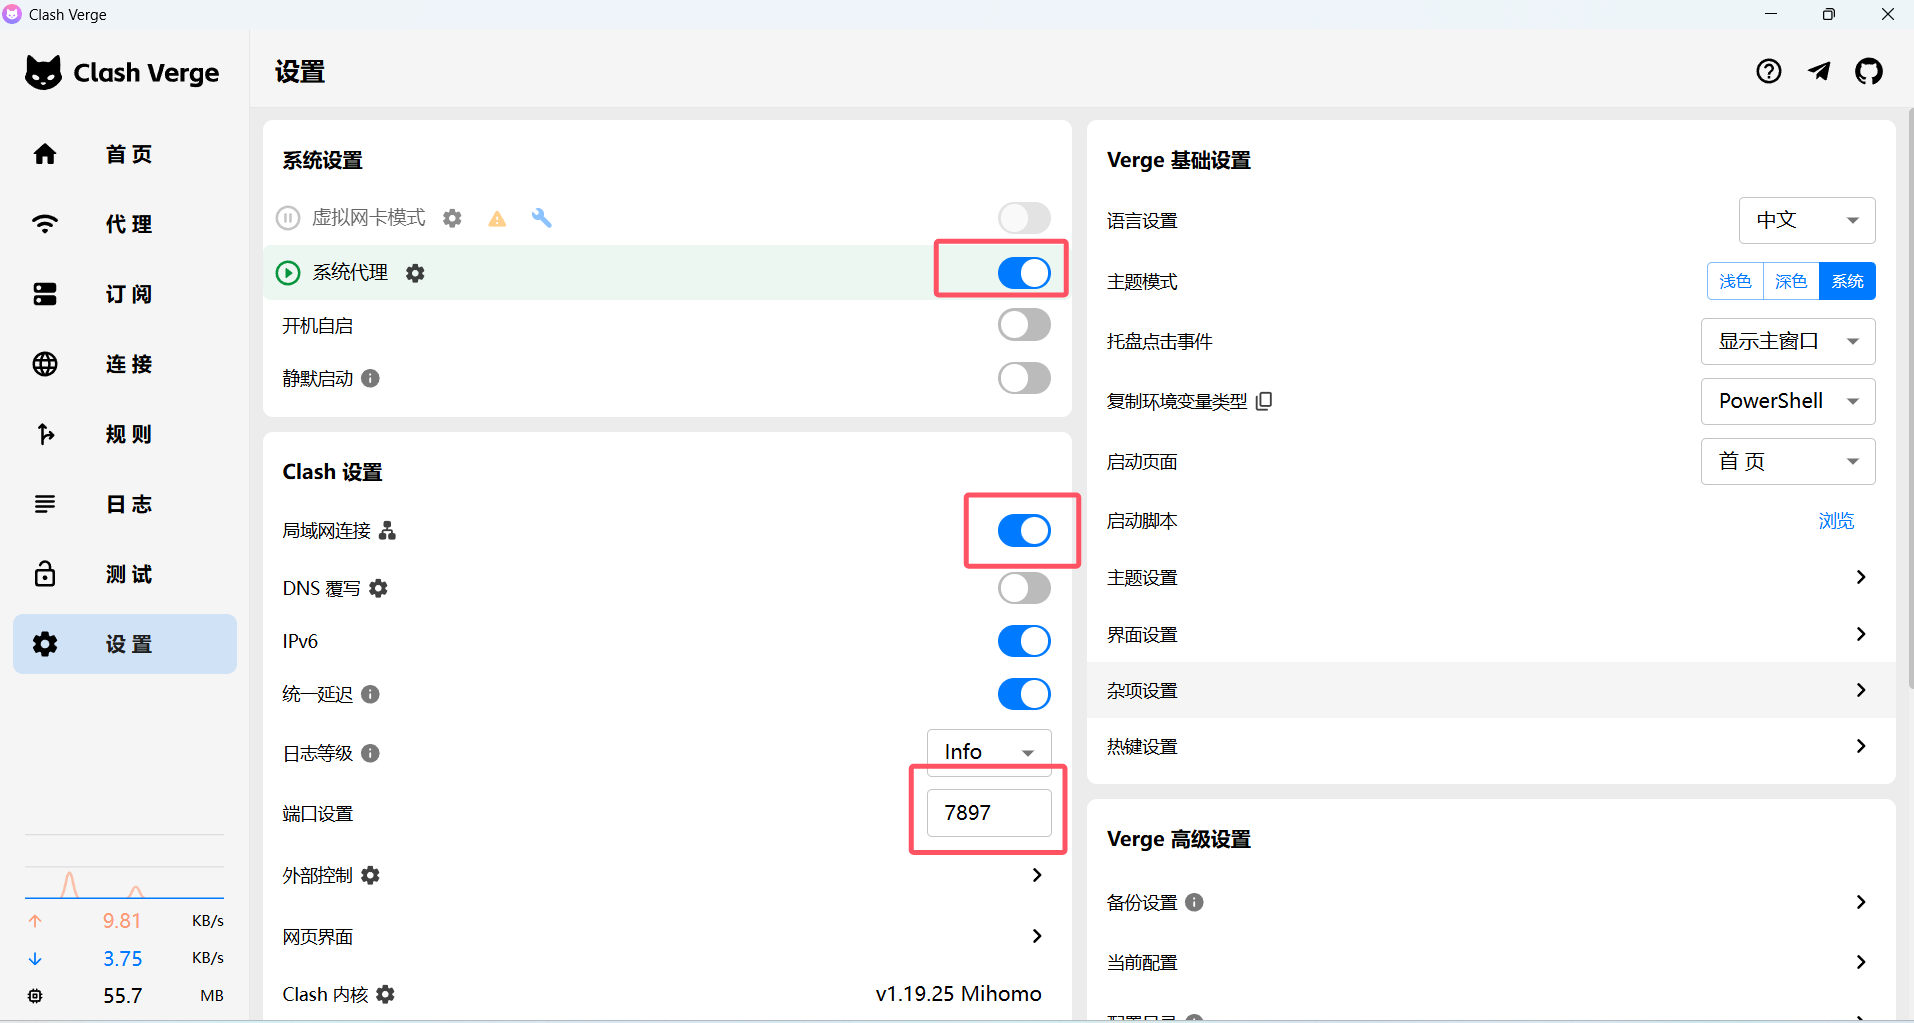Enable the 开机自启 switch
1914x1023 pixels.
tap(1024, 325)
